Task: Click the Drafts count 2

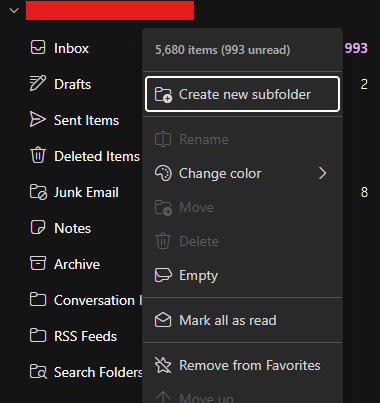Action: point(364,84)
